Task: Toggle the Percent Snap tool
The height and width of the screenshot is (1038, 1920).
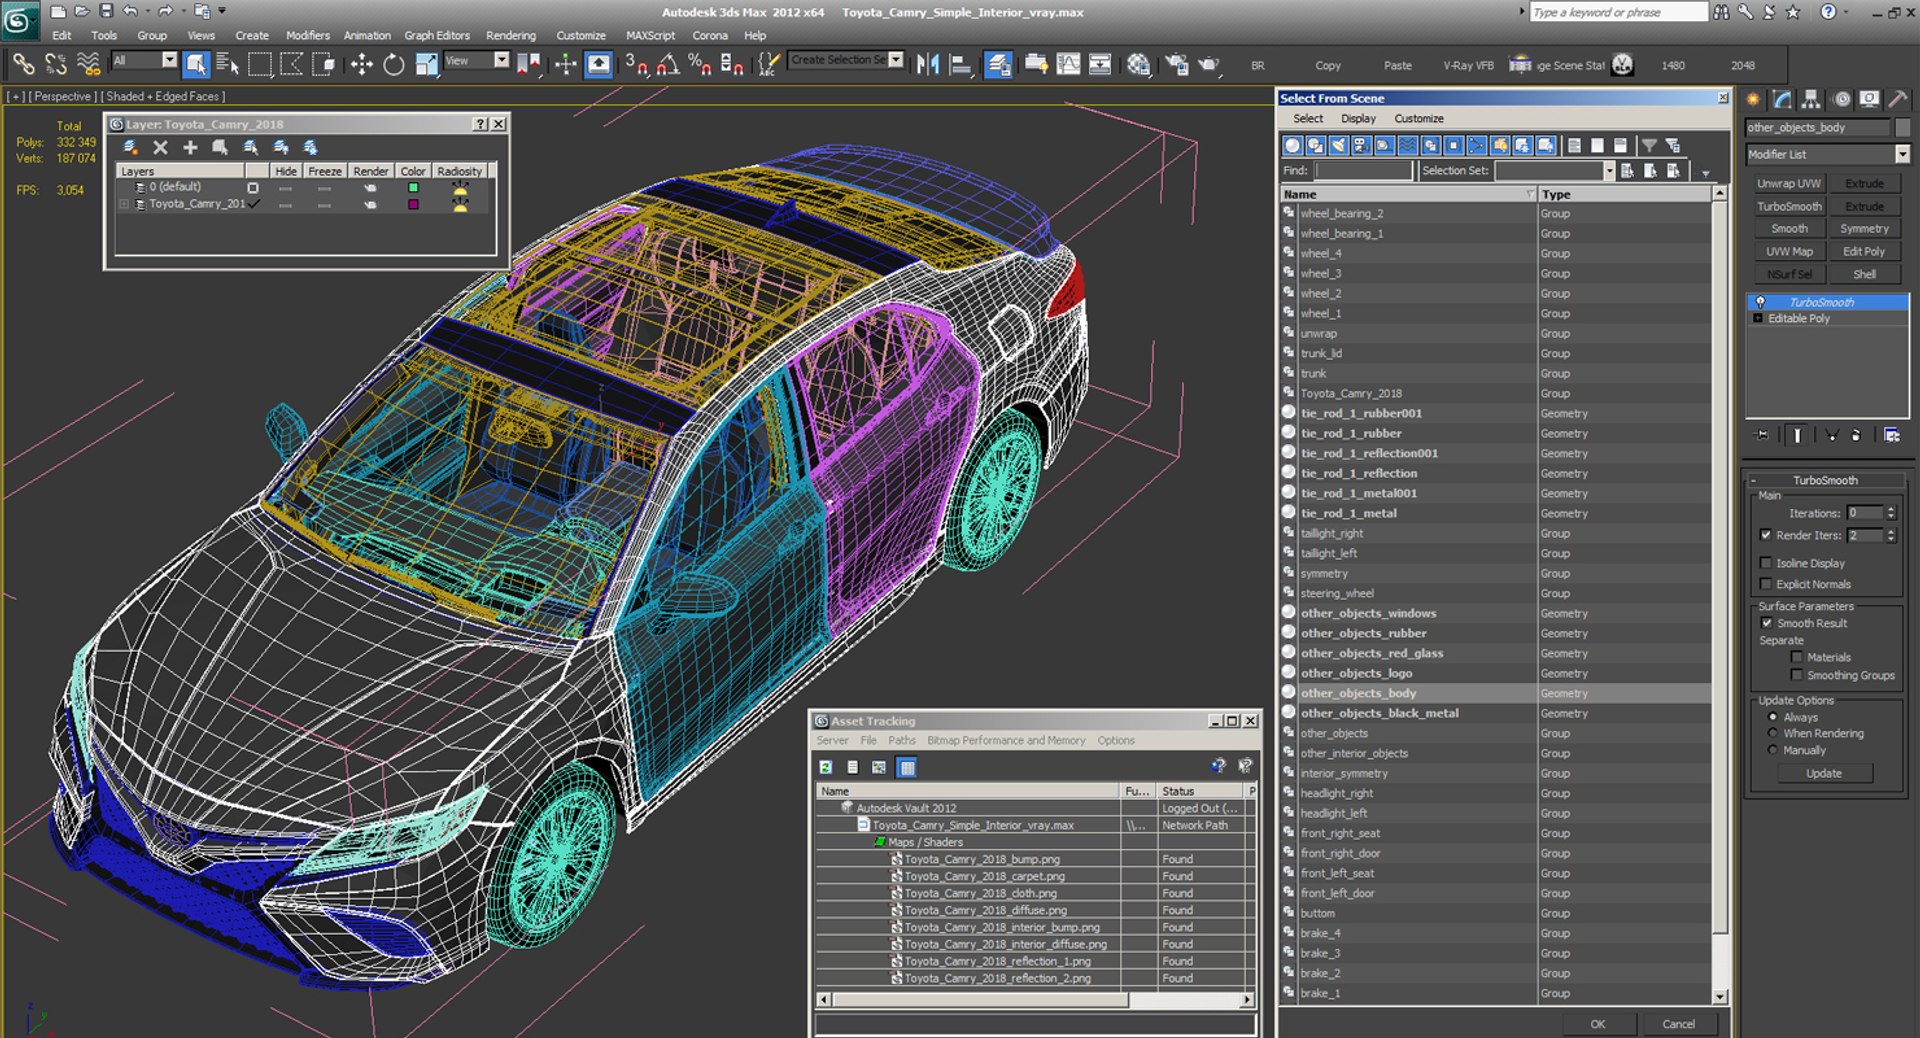Action: (x=700, y=65)
